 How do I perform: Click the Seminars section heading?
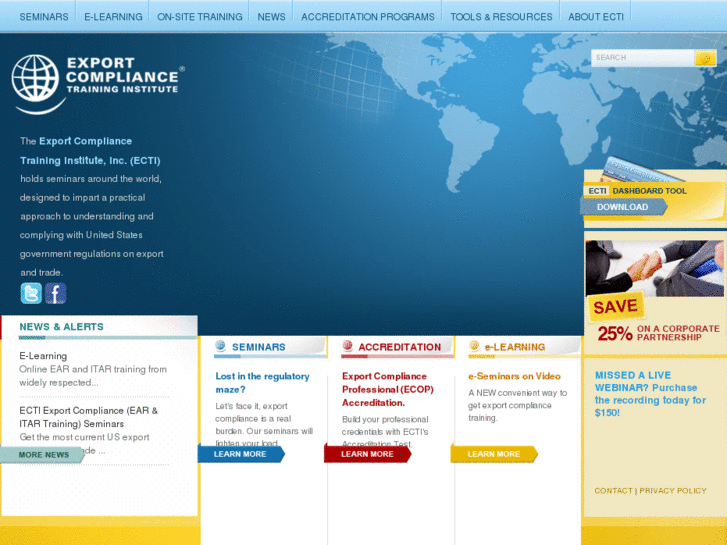(259, 347)
